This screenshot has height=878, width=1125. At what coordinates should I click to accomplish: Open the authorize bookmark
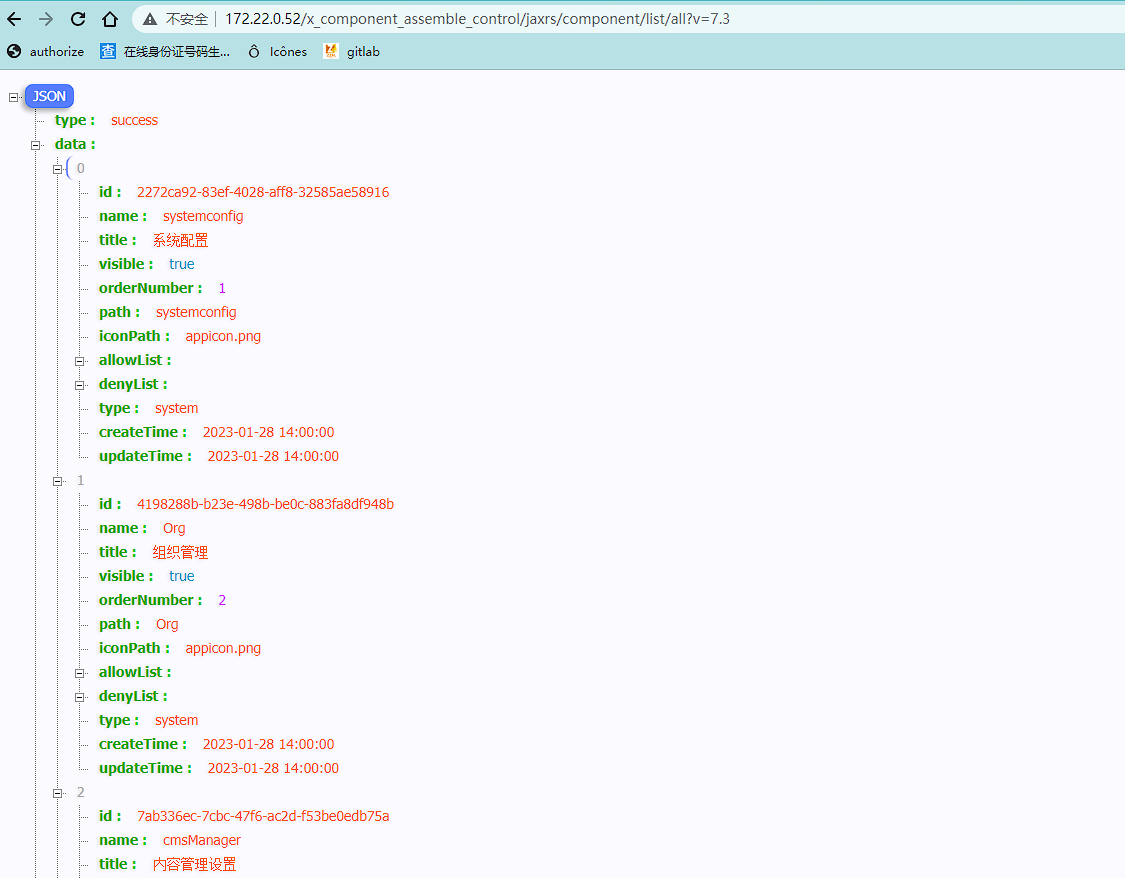click(46, 52)
